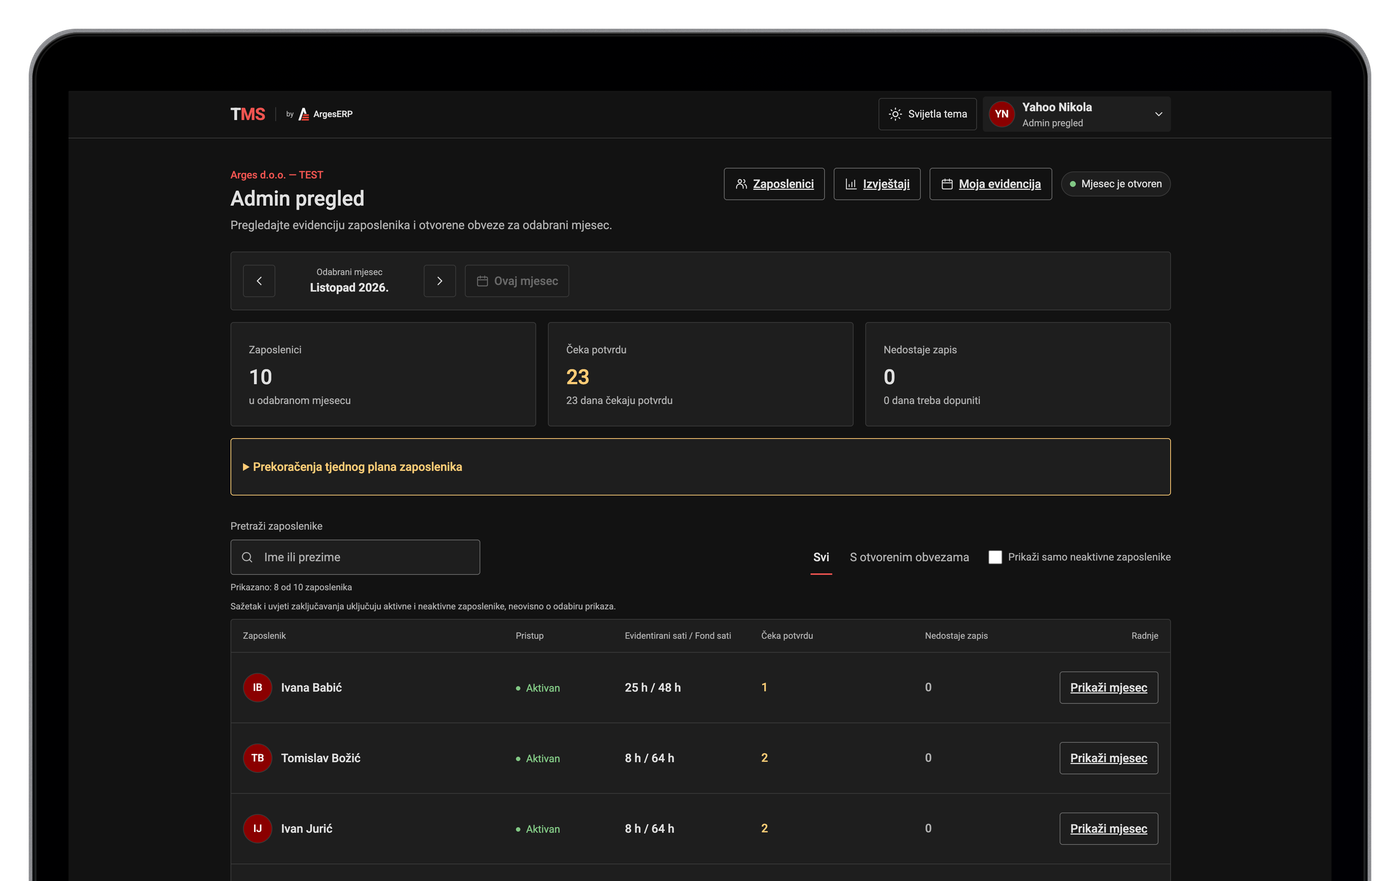Switch to Svijetla tema

click(928, 114)
